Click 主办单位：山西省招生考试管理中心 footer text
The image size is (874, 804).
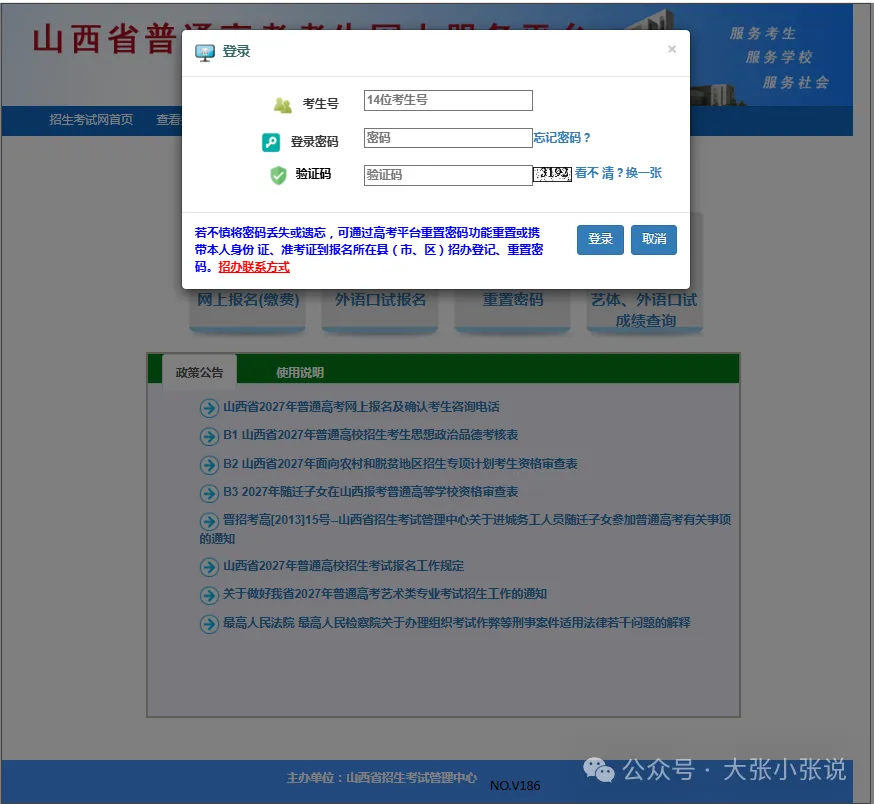(382, 777)
